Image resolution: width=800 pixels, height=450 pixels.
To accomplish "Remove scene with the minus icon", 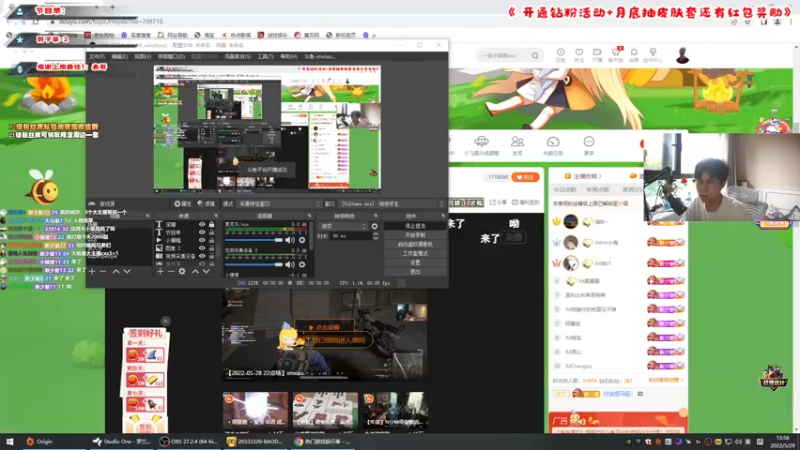I will click(x=103, y=271).
